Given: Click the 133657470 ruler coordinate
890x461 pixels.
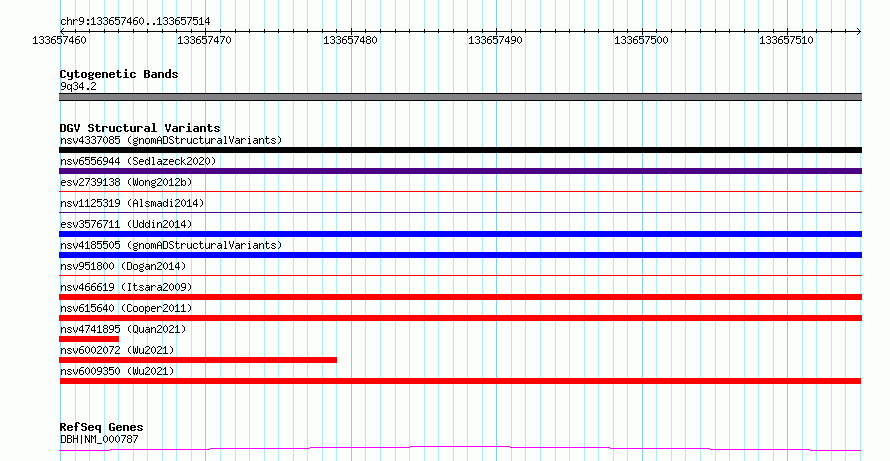Looking at the screenshot, I should pyautogui.click(x=204, y=40).
